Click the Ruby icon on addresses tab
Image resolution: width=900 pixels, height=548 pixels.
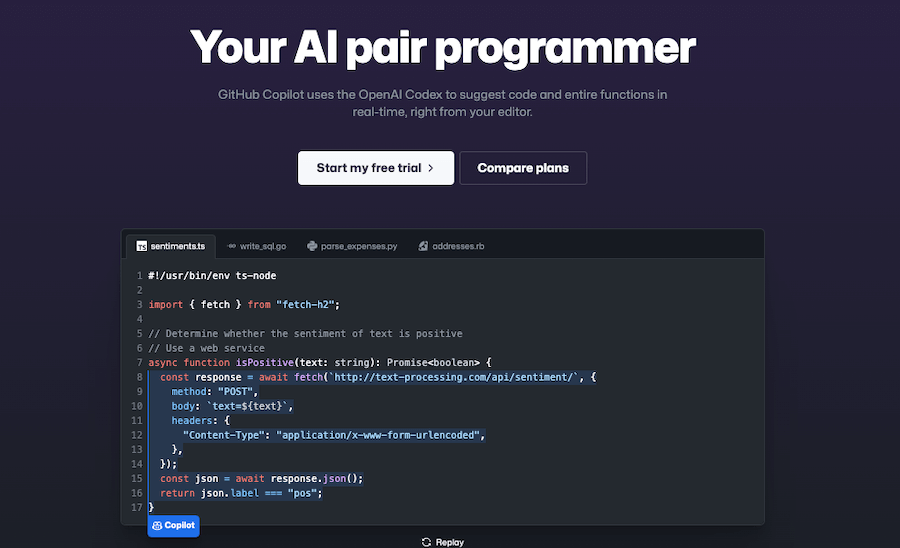[x=423, y=246]
